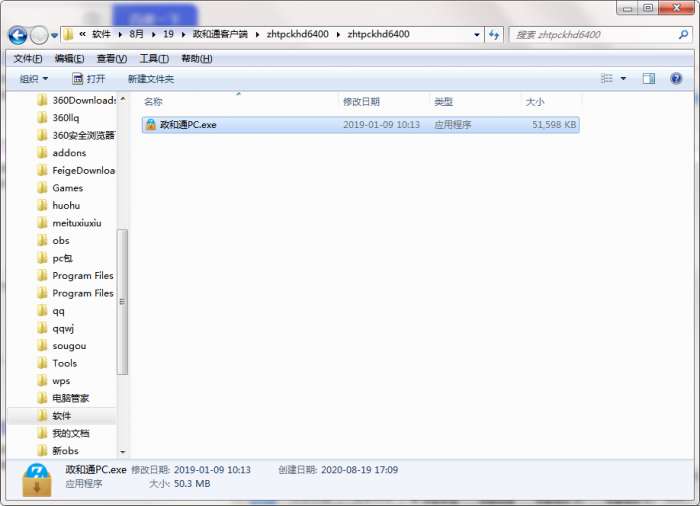Click the 打开 toolbar button
Screen dimensions: 700x506
88,79
